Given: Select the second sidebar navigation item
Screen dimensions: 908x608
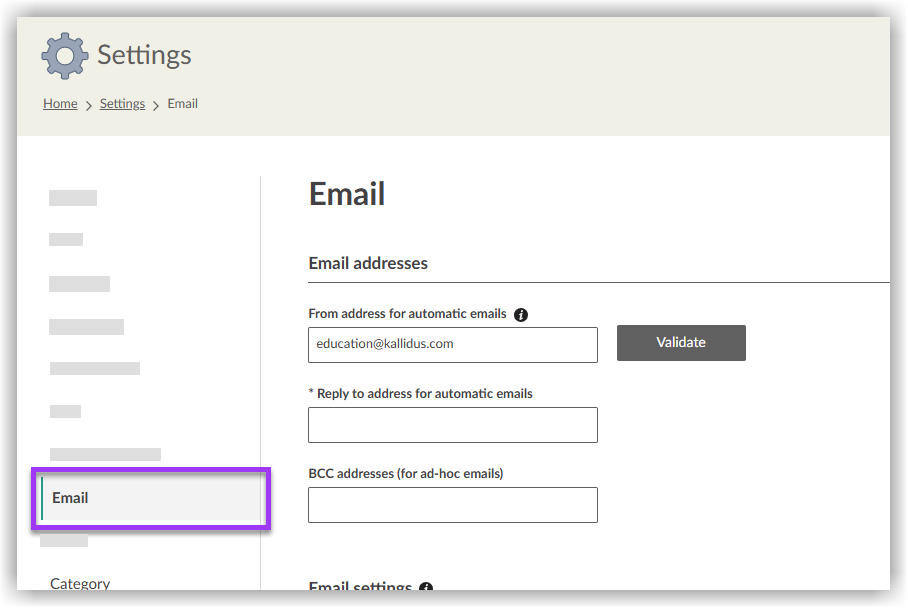Looking at the screenshot, I should pyautogui.click(x=66, y=239).
